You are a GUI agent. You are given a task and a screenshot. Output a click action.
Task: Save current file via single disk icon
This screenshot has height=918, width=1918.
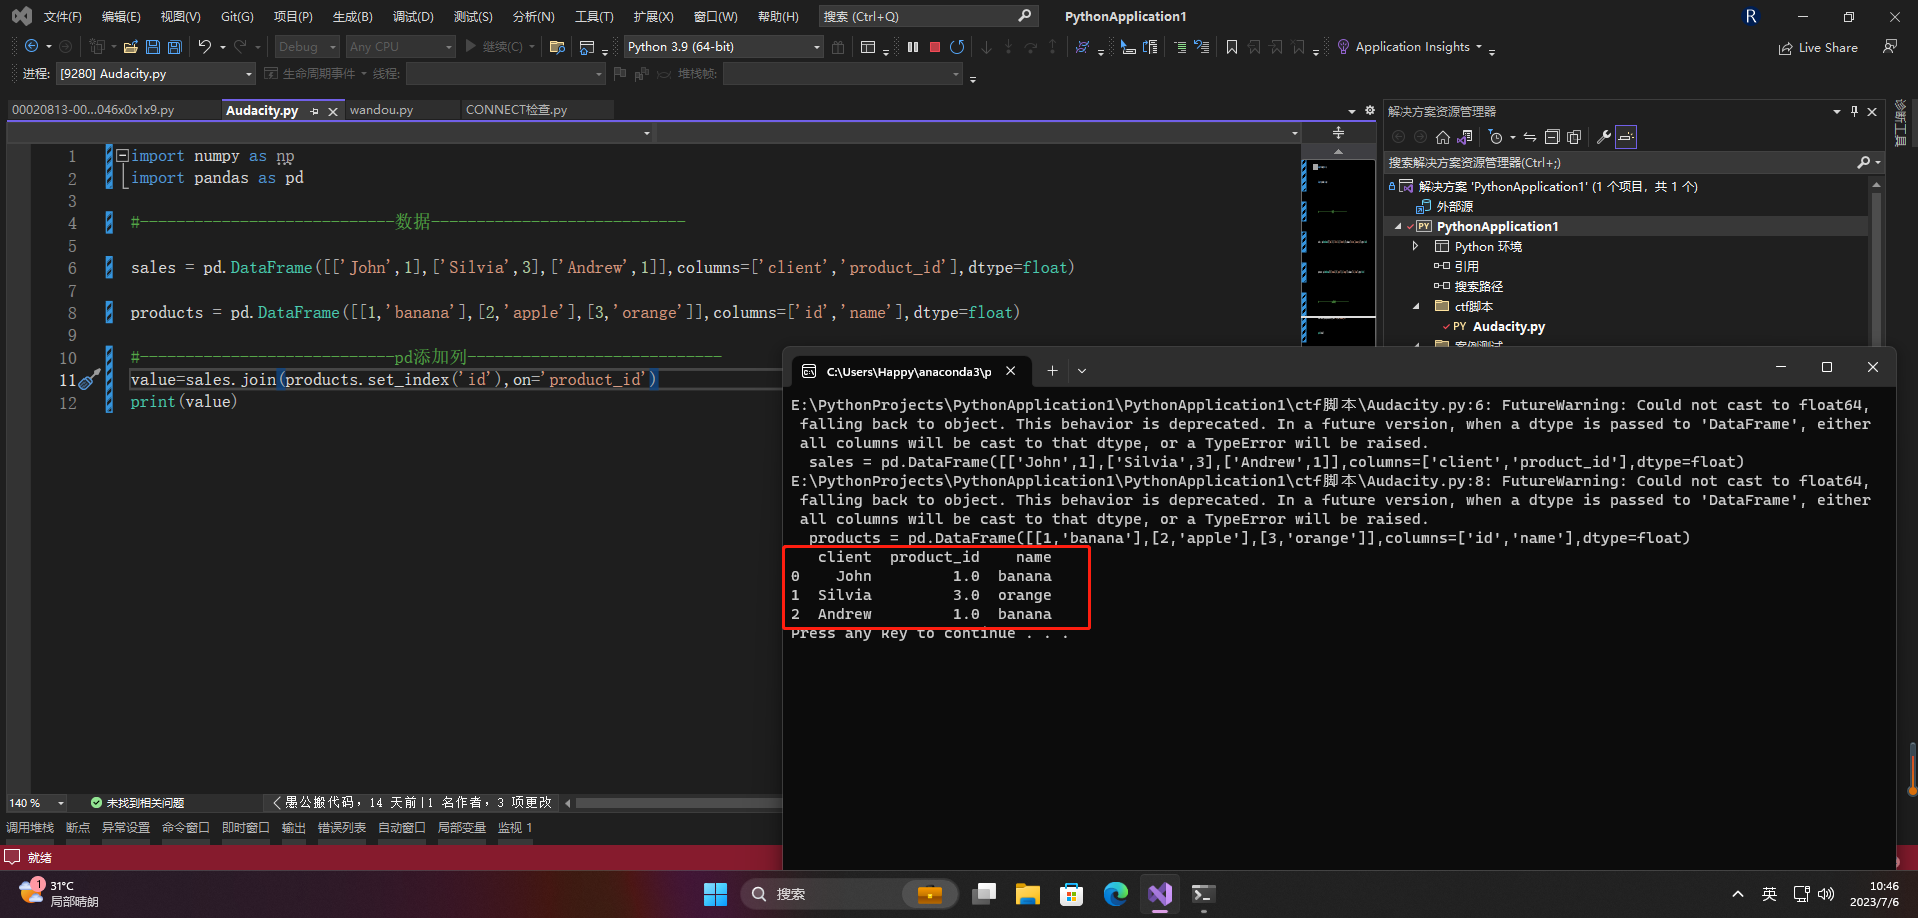[x=153, y=47]
